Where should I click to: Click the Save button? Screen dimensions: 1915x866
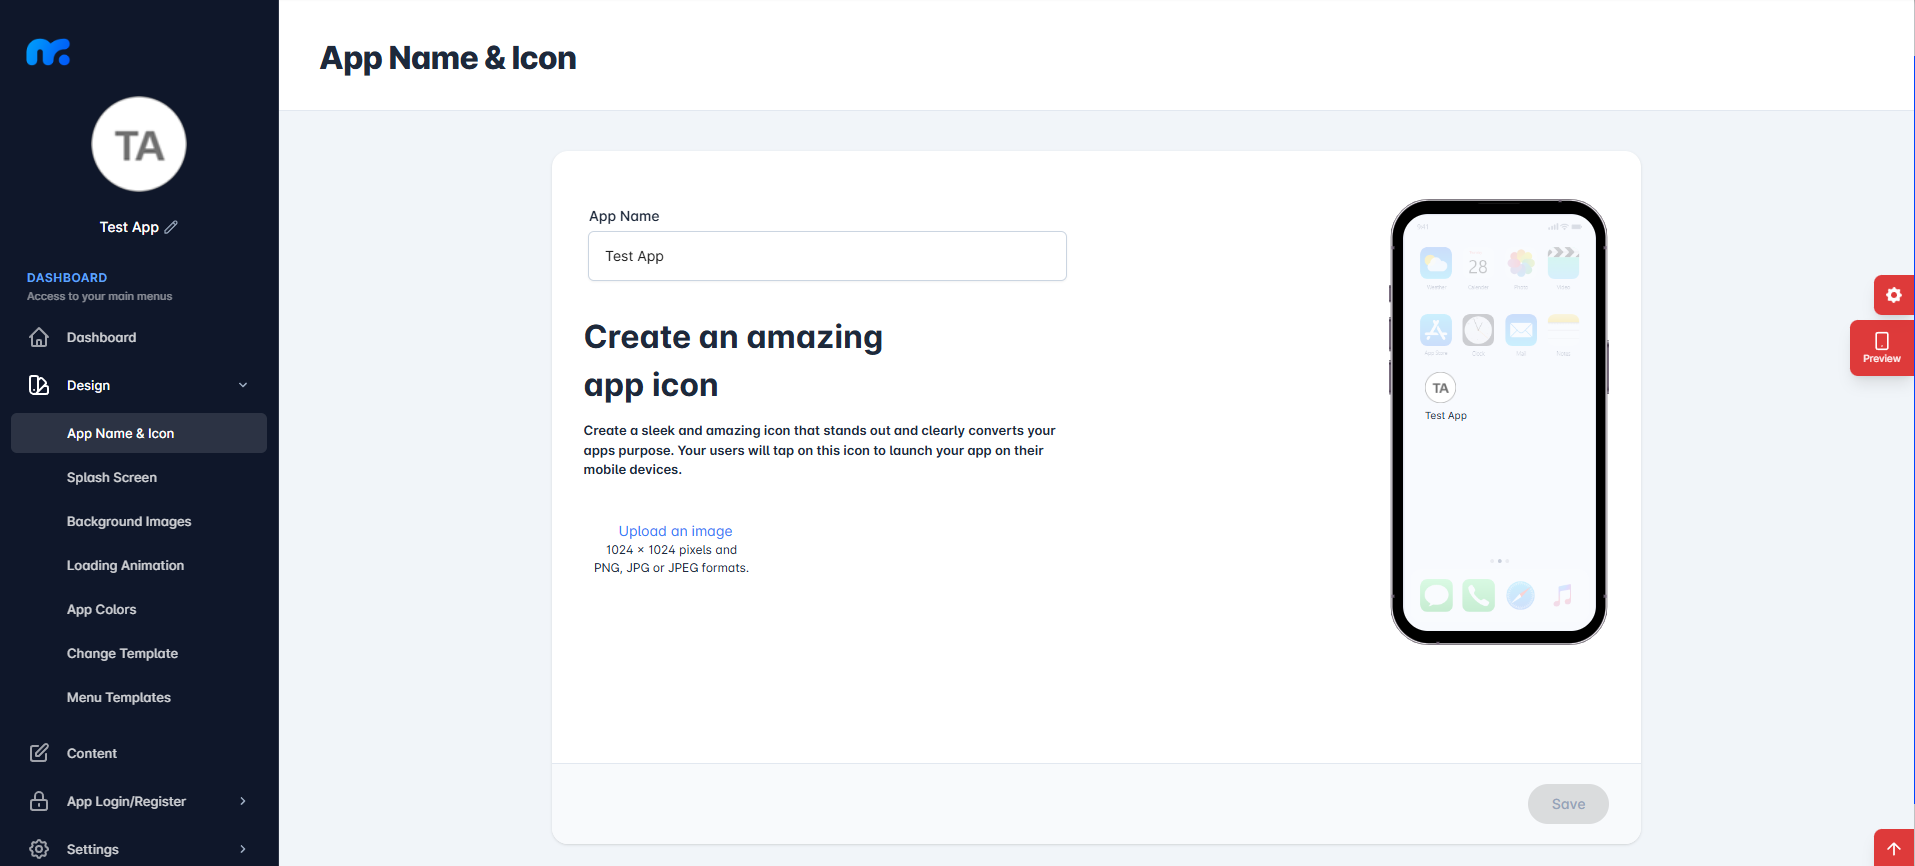[x=1568, y=804]
